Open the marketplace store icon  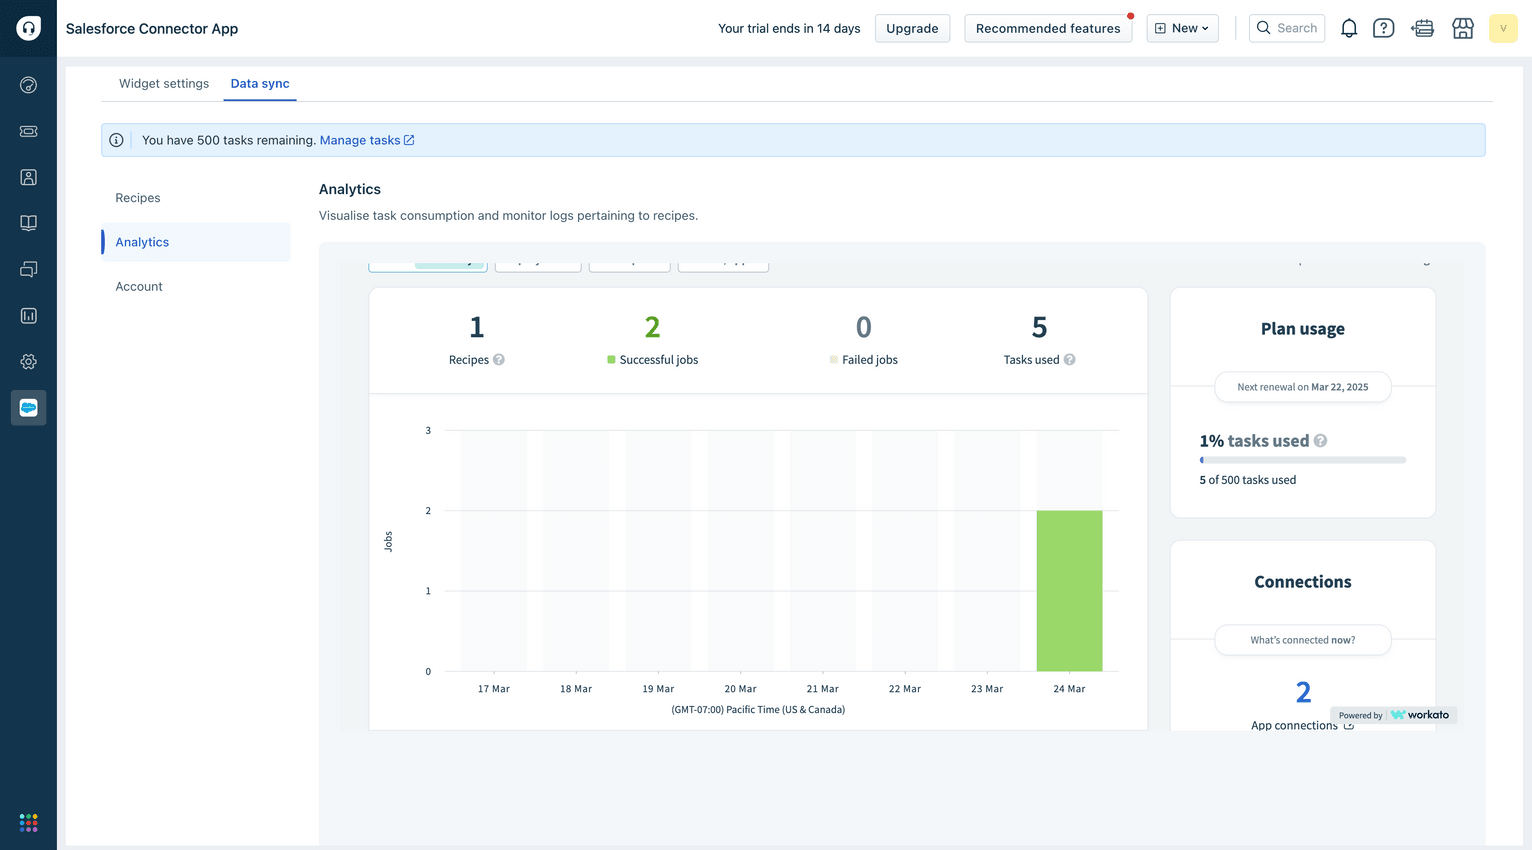pos(1463,28)
